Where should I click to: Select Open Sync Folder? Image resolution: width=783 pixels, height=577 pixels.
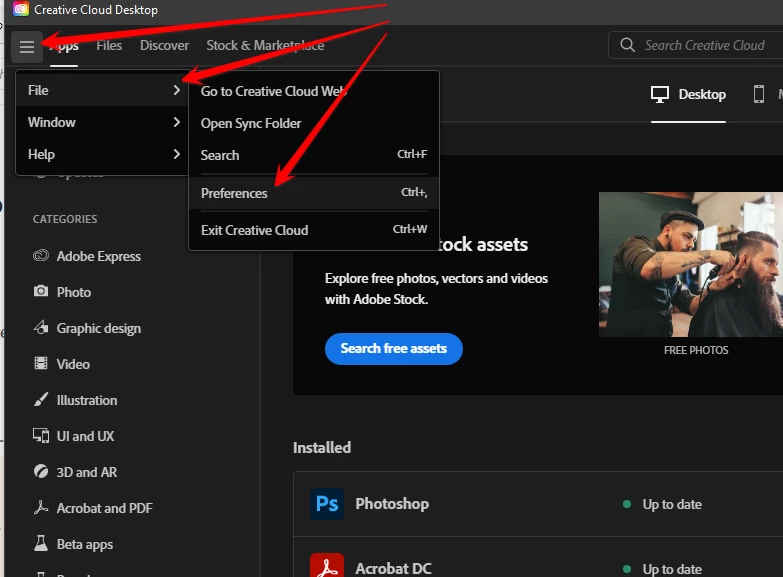point(314,123)
